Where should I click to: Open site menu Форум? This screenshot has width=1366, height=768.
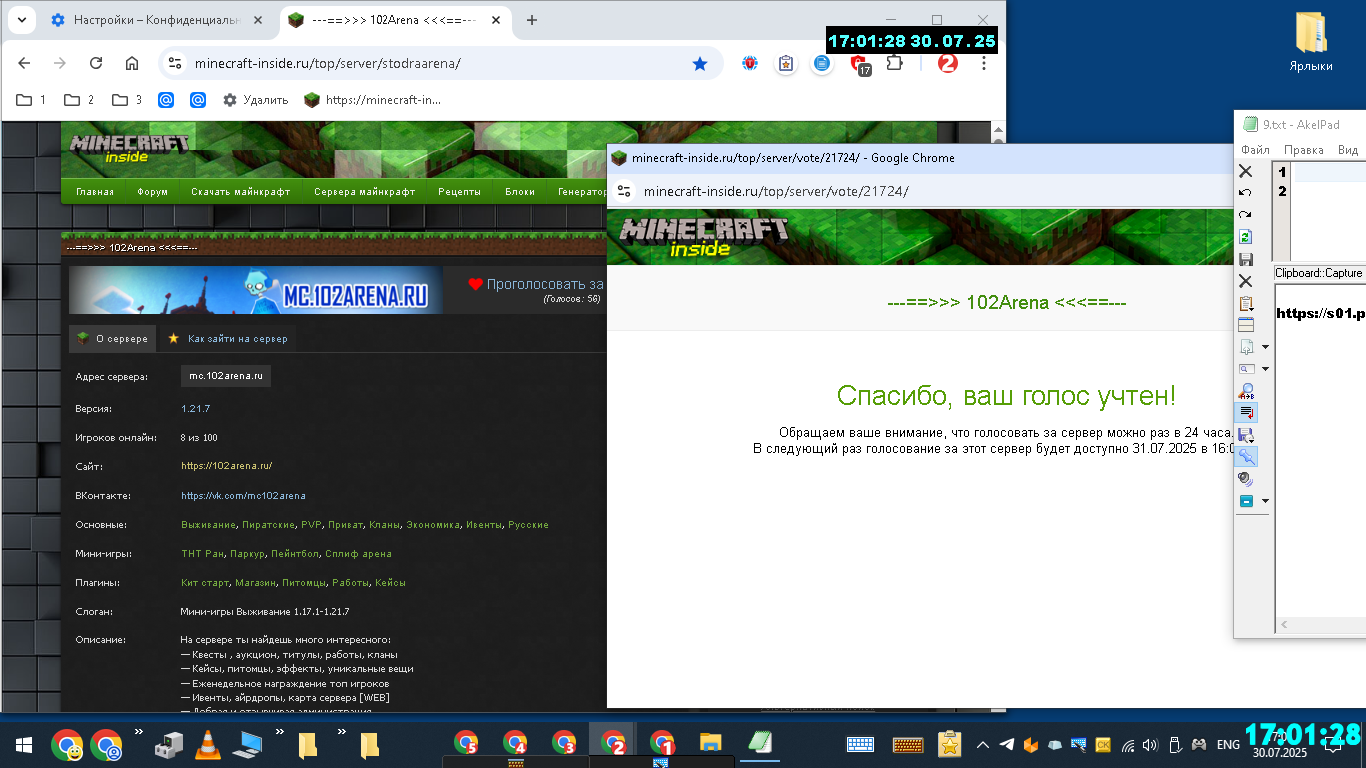[x=153, y=192]
